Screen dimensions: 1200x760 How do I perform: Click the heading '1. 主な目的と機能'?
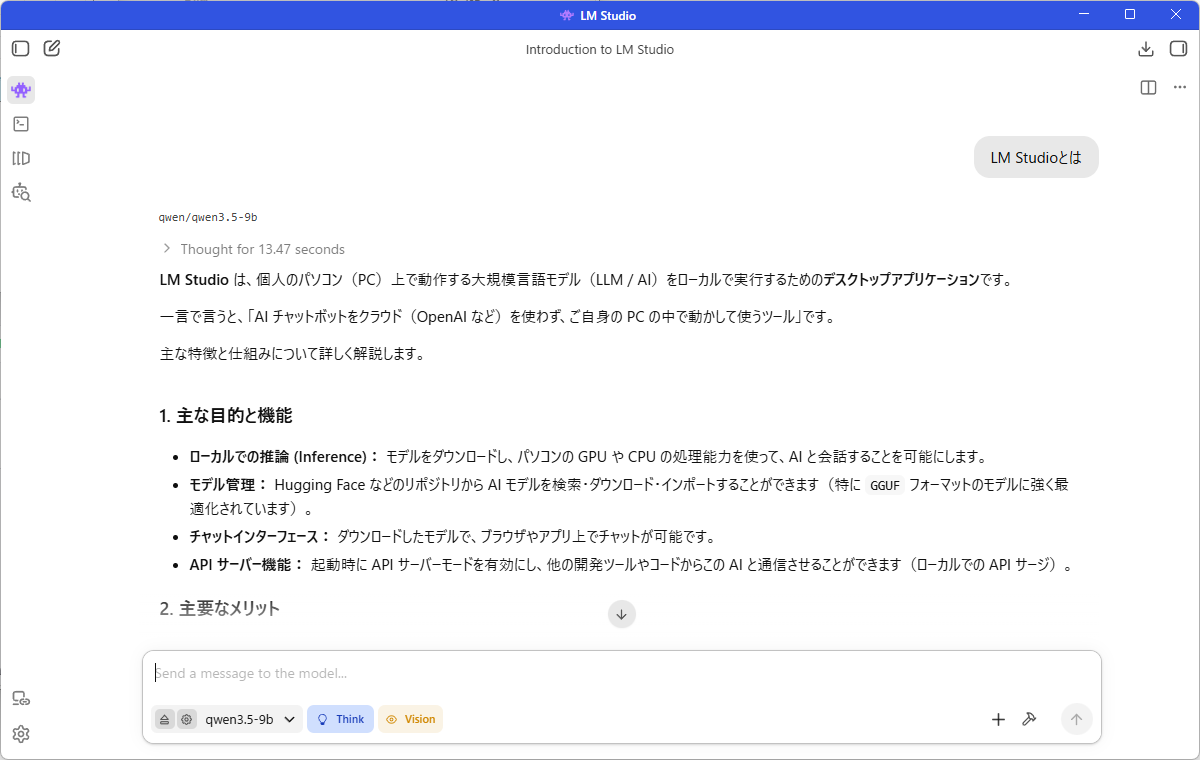pyautogui.click(x=226, y=415)
